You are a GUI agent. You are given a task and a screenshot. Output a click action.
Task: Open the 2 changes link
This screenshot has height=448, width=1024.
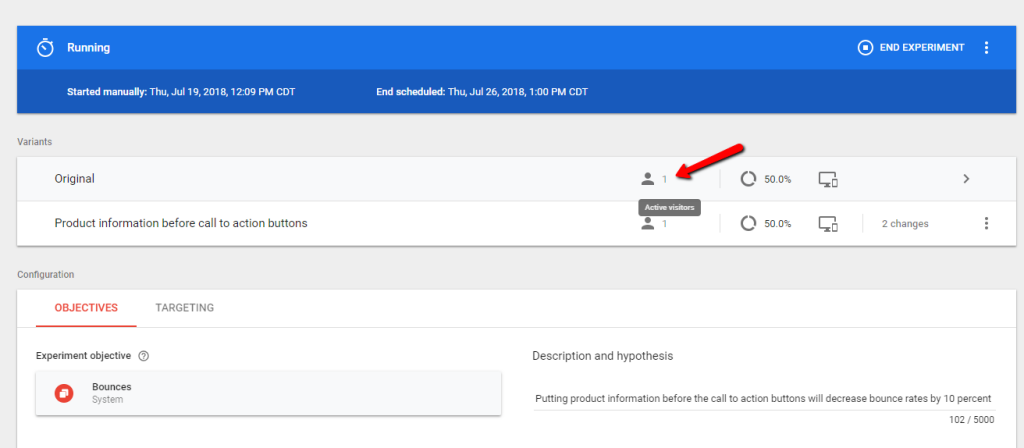[x=904, y=223]
